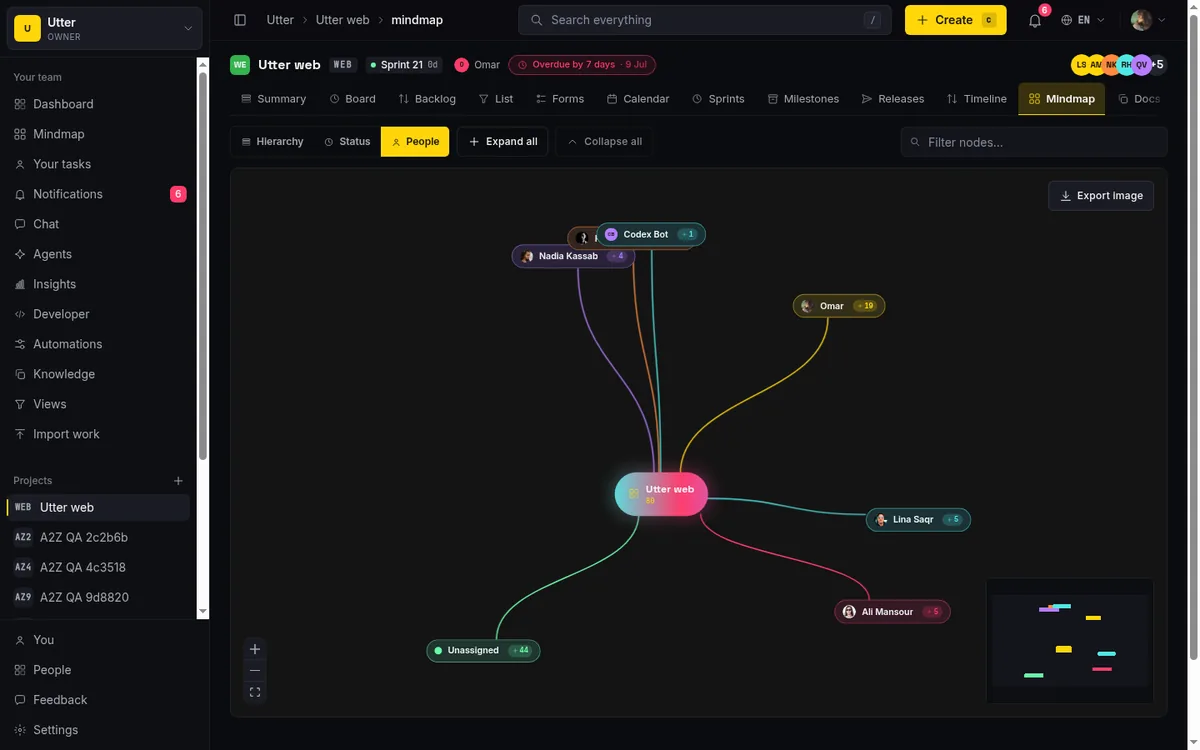1200x750 pixels.
Task: Open Chat page
Action: [x=100, y=224]
